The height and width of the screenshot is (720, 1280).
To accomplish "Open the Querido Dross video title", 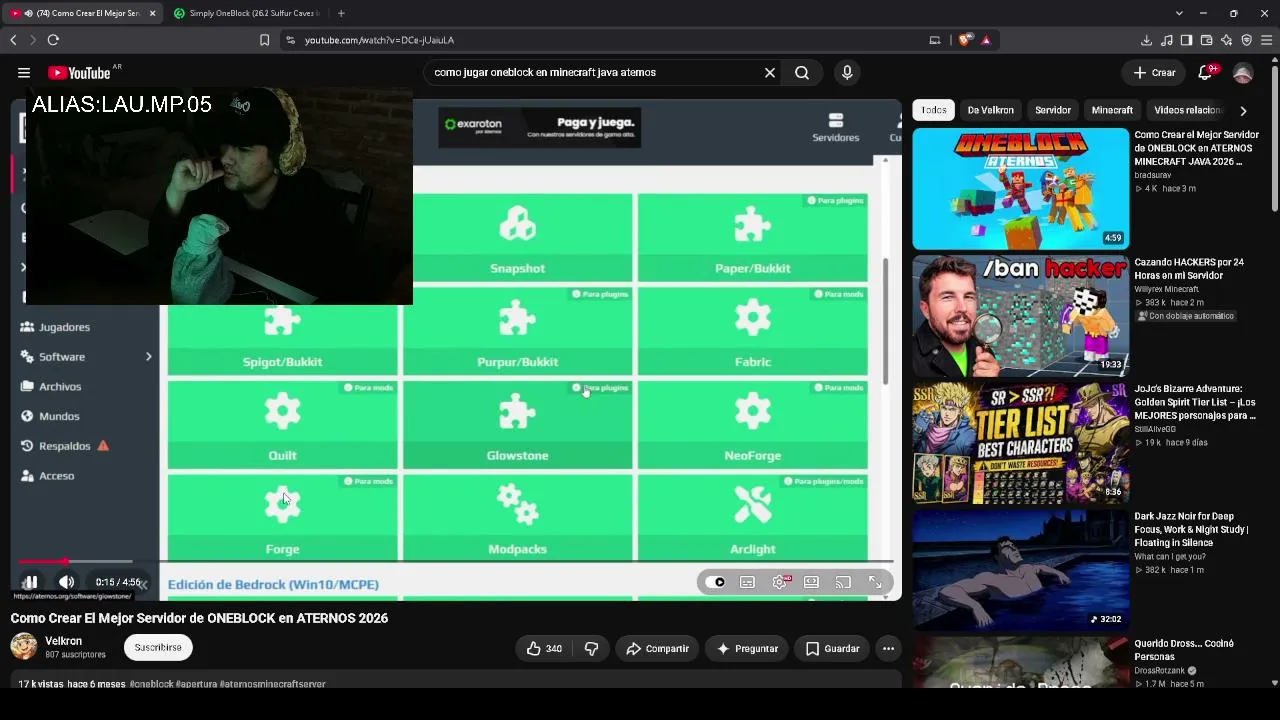I will (x=1184, y=650).
